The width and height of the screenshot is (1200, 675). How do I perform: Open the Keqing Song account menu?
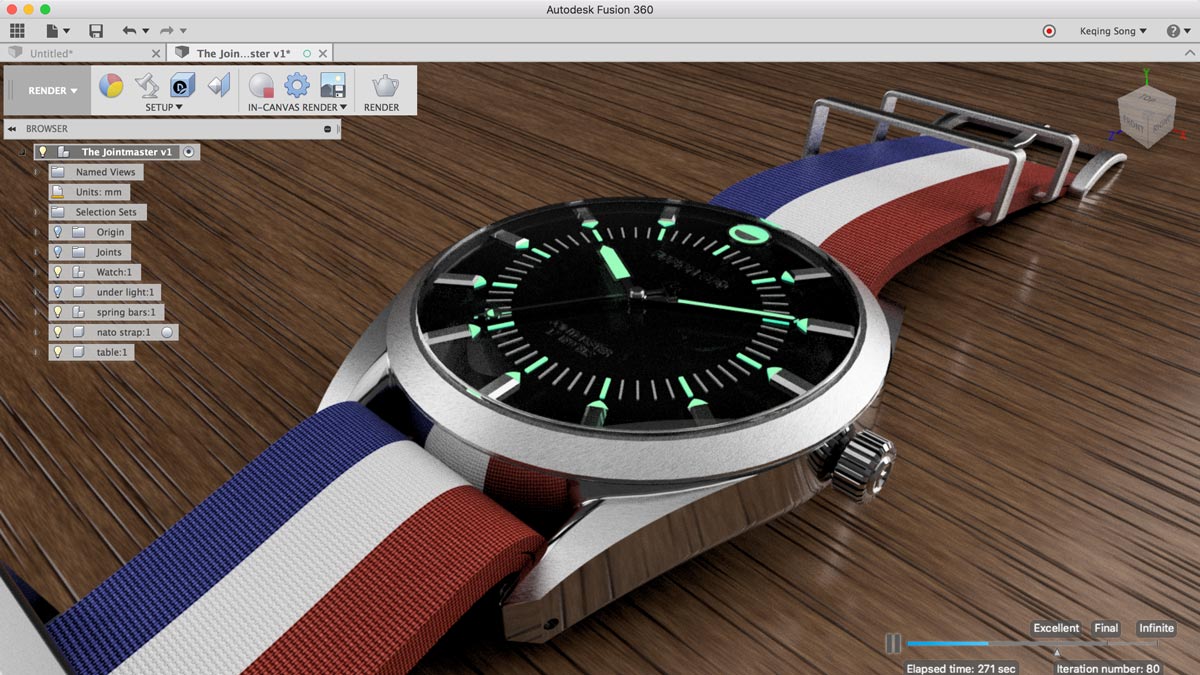tap(1112, 31)
